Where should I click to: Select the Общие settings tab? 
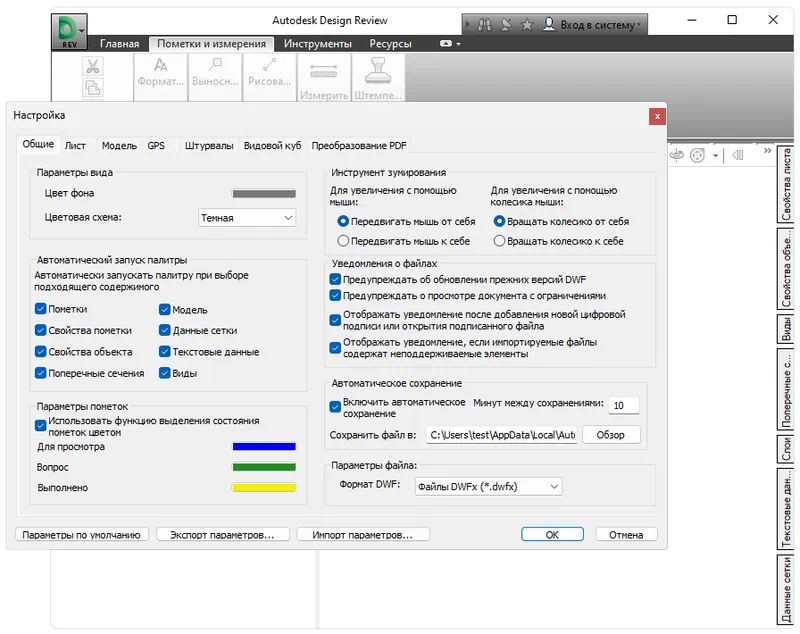pyautogui.click(x=38, y=144)
